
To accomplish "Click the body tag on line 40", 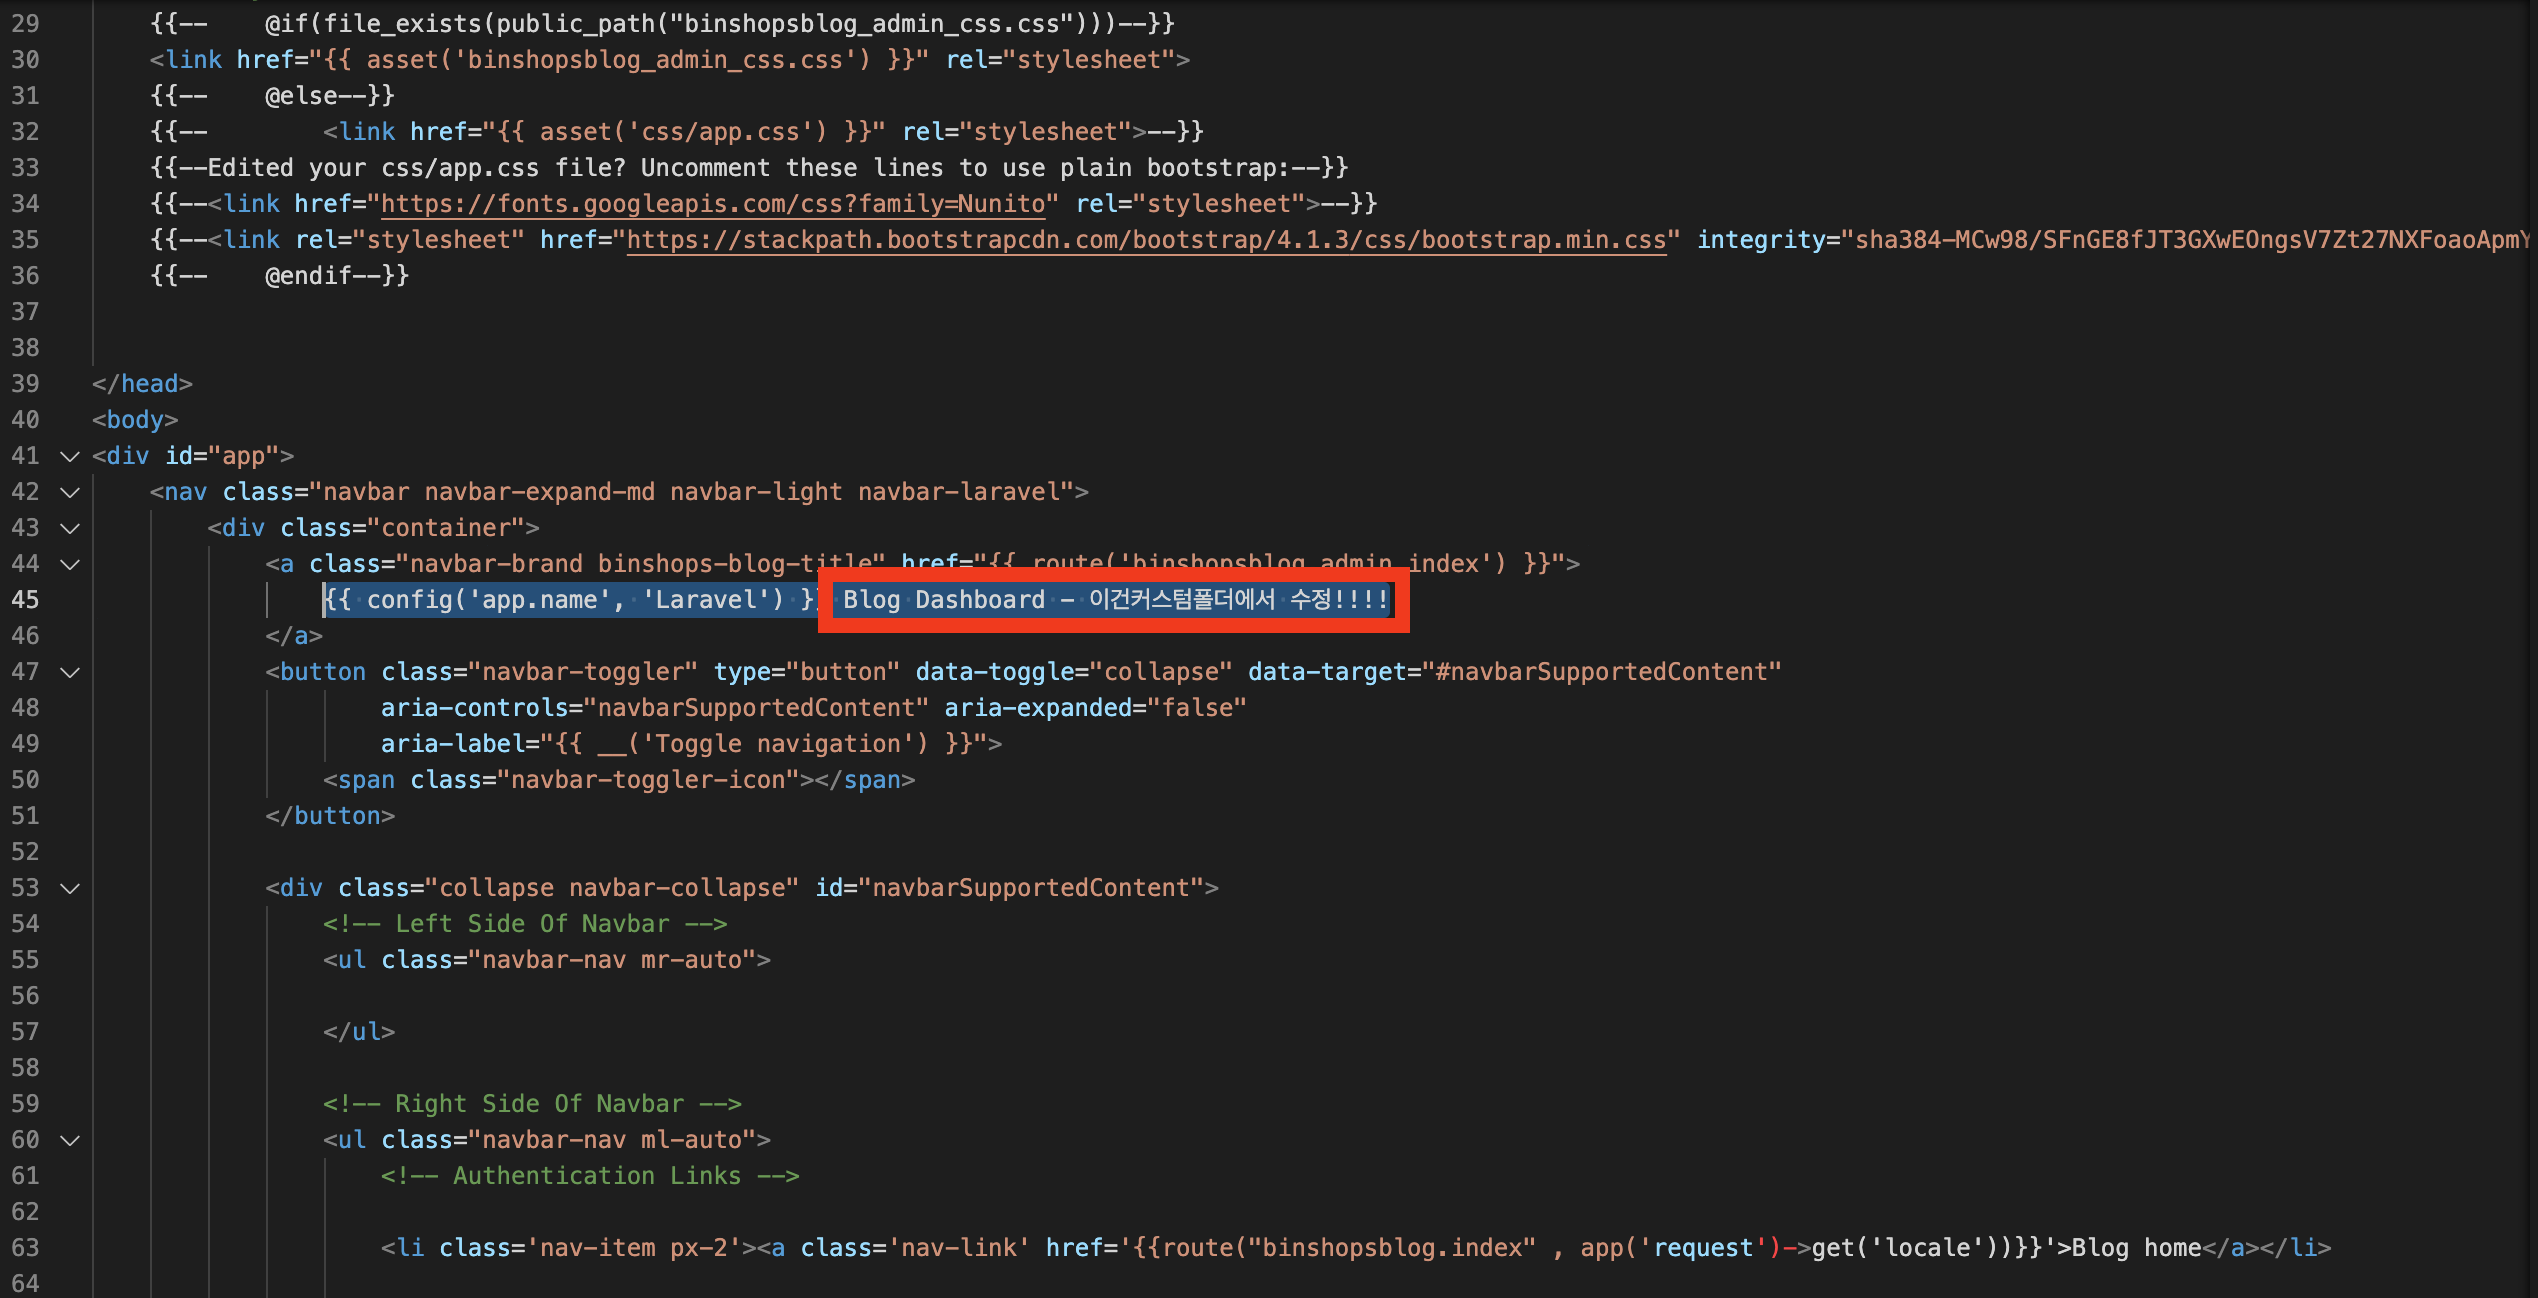I will (x=135, y=420).
